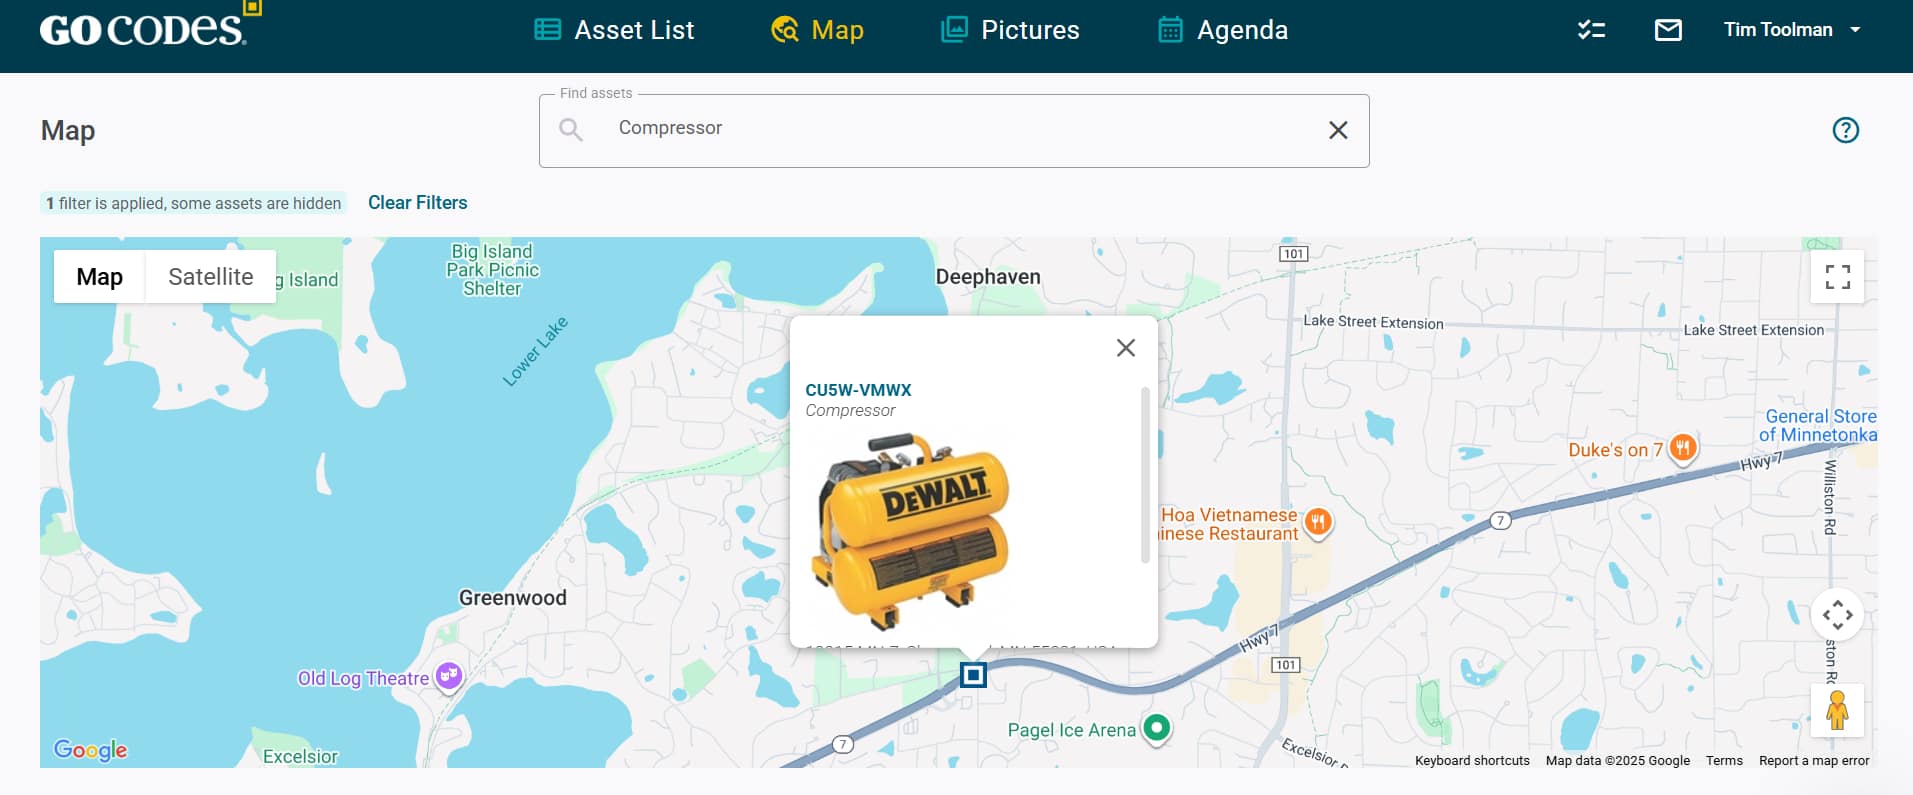
Task: Click the info popup vertical scrollbar
Action: [1145, 475]
